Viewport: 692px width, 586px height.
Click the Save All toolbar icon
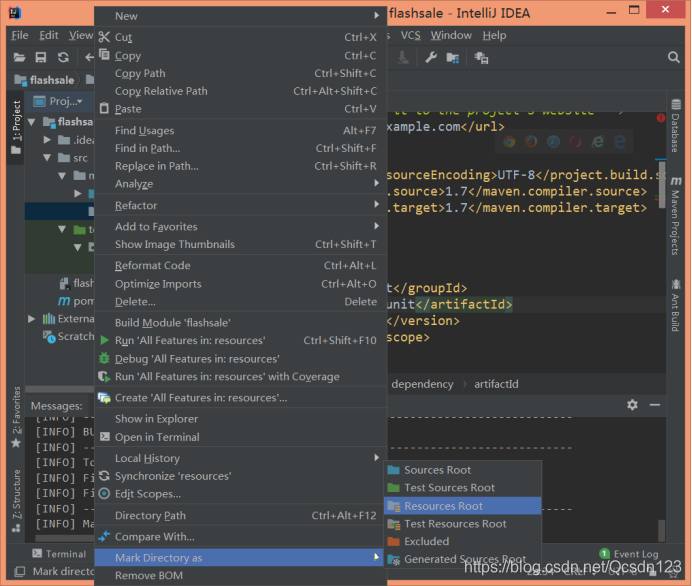click(x=41, y=57)
